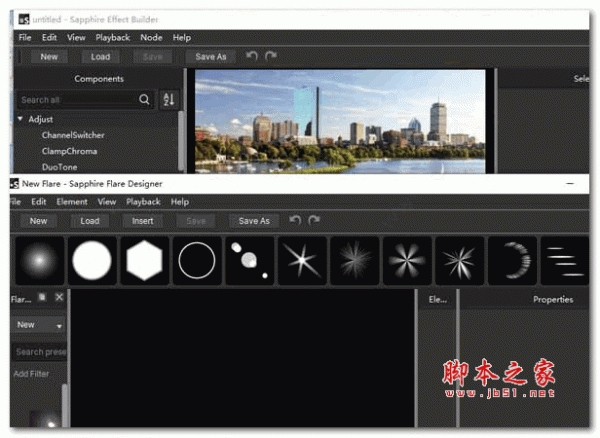
Task: Open Help menu in Flare Designer
Action: pos(180,202)
